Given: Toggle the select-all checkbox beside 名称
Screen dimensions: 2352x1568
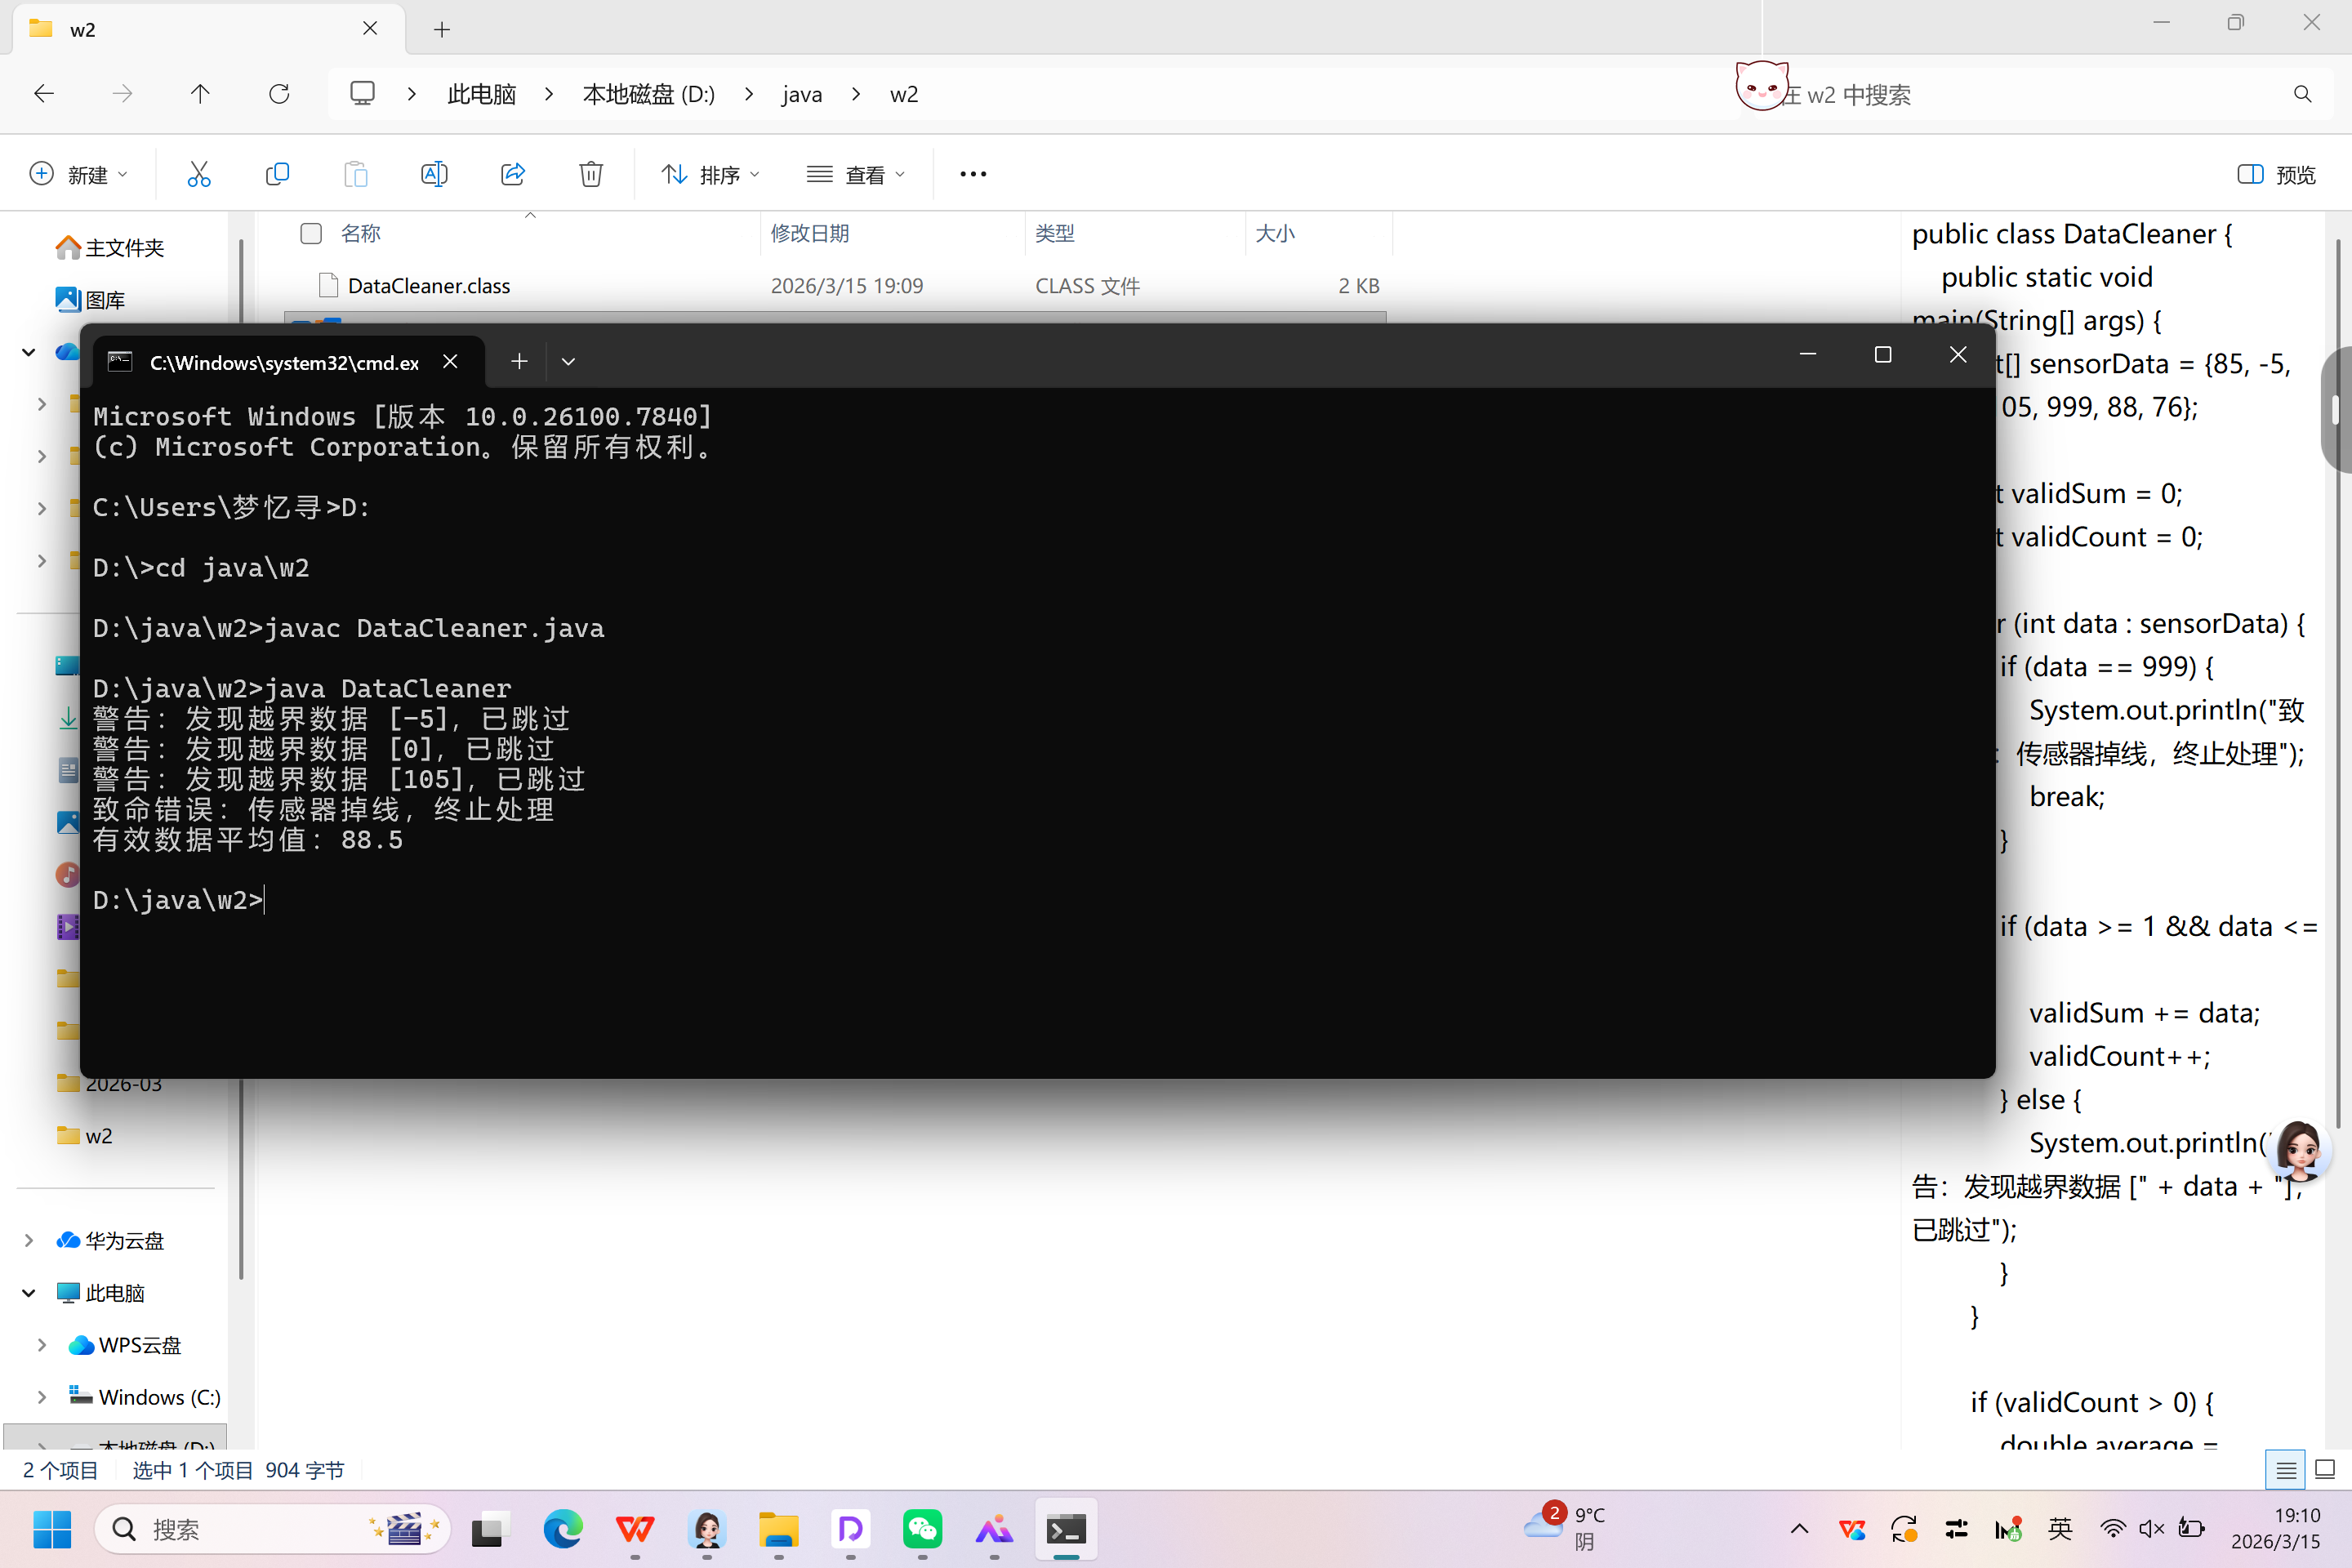Looking at the screenshot, I should click(x=311, y=233).
